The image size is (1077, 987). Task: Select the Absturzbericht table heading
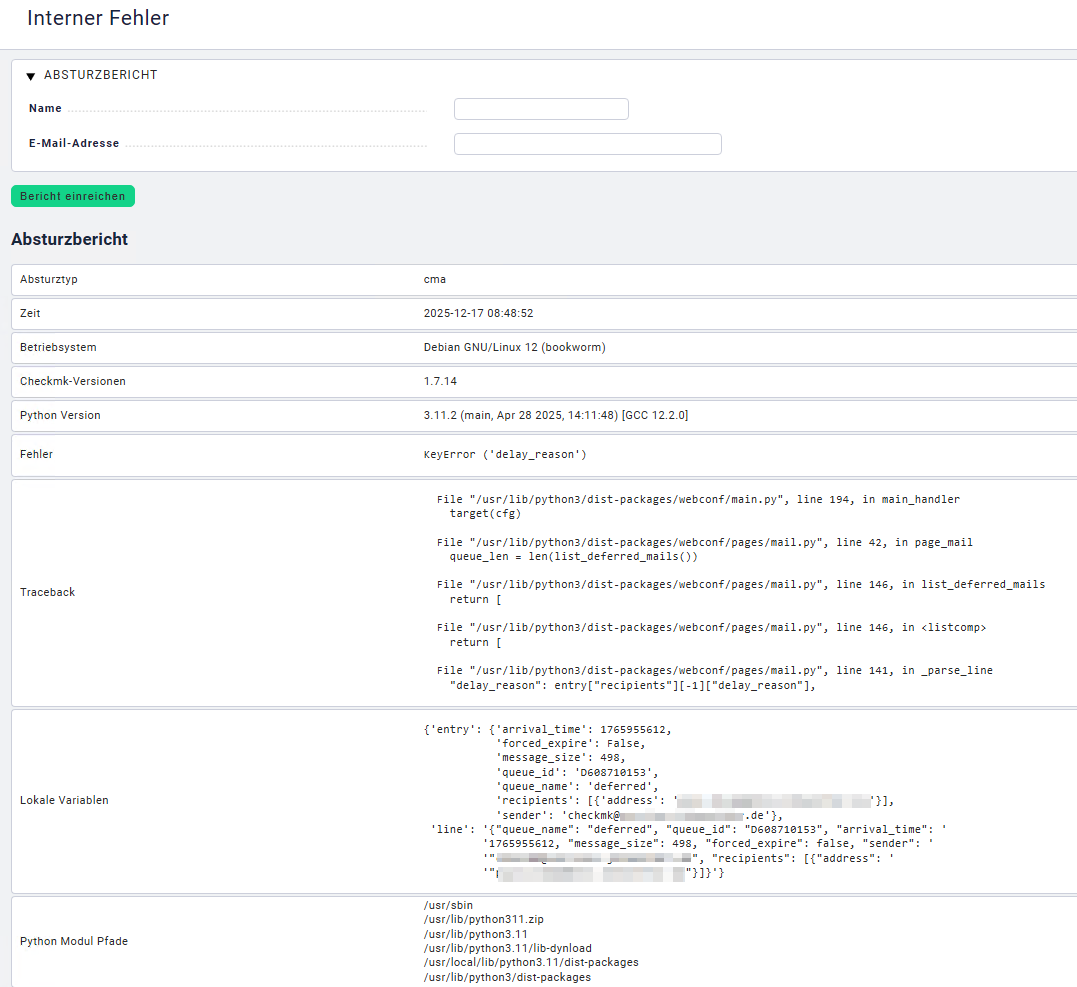(x=69, y=240)
